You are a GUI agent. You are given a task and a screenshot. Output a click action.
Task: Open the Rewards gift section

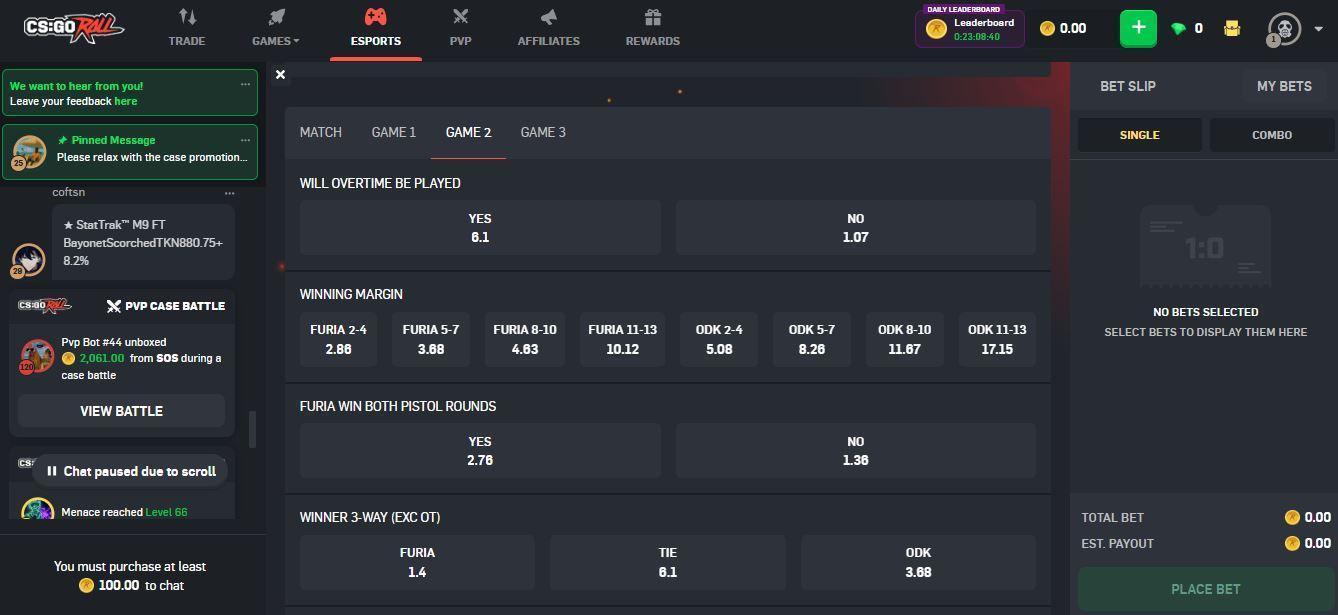point(652,18)
